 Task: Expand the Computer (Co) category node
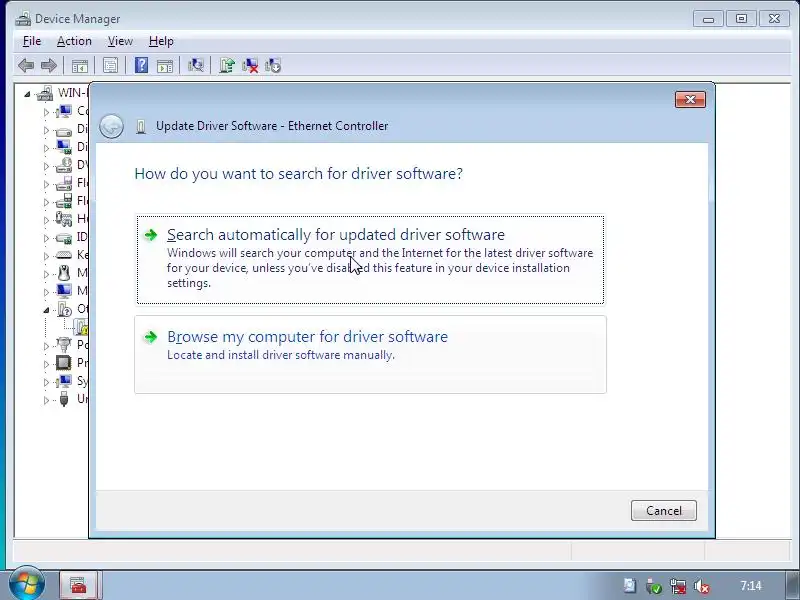(x=46, y=112)
